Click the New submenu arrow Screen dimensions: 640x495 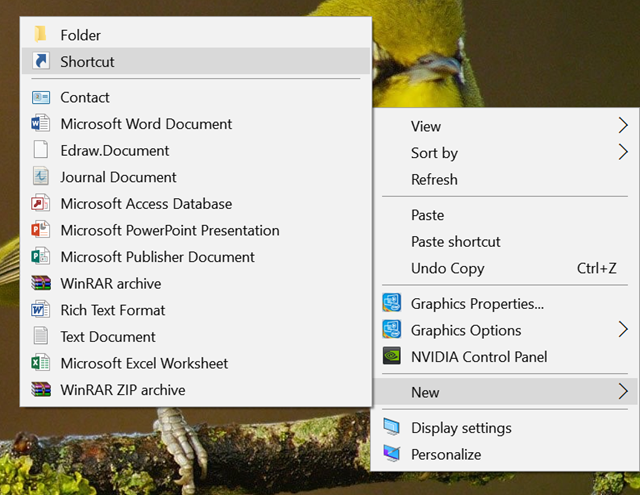pos(623,391)
